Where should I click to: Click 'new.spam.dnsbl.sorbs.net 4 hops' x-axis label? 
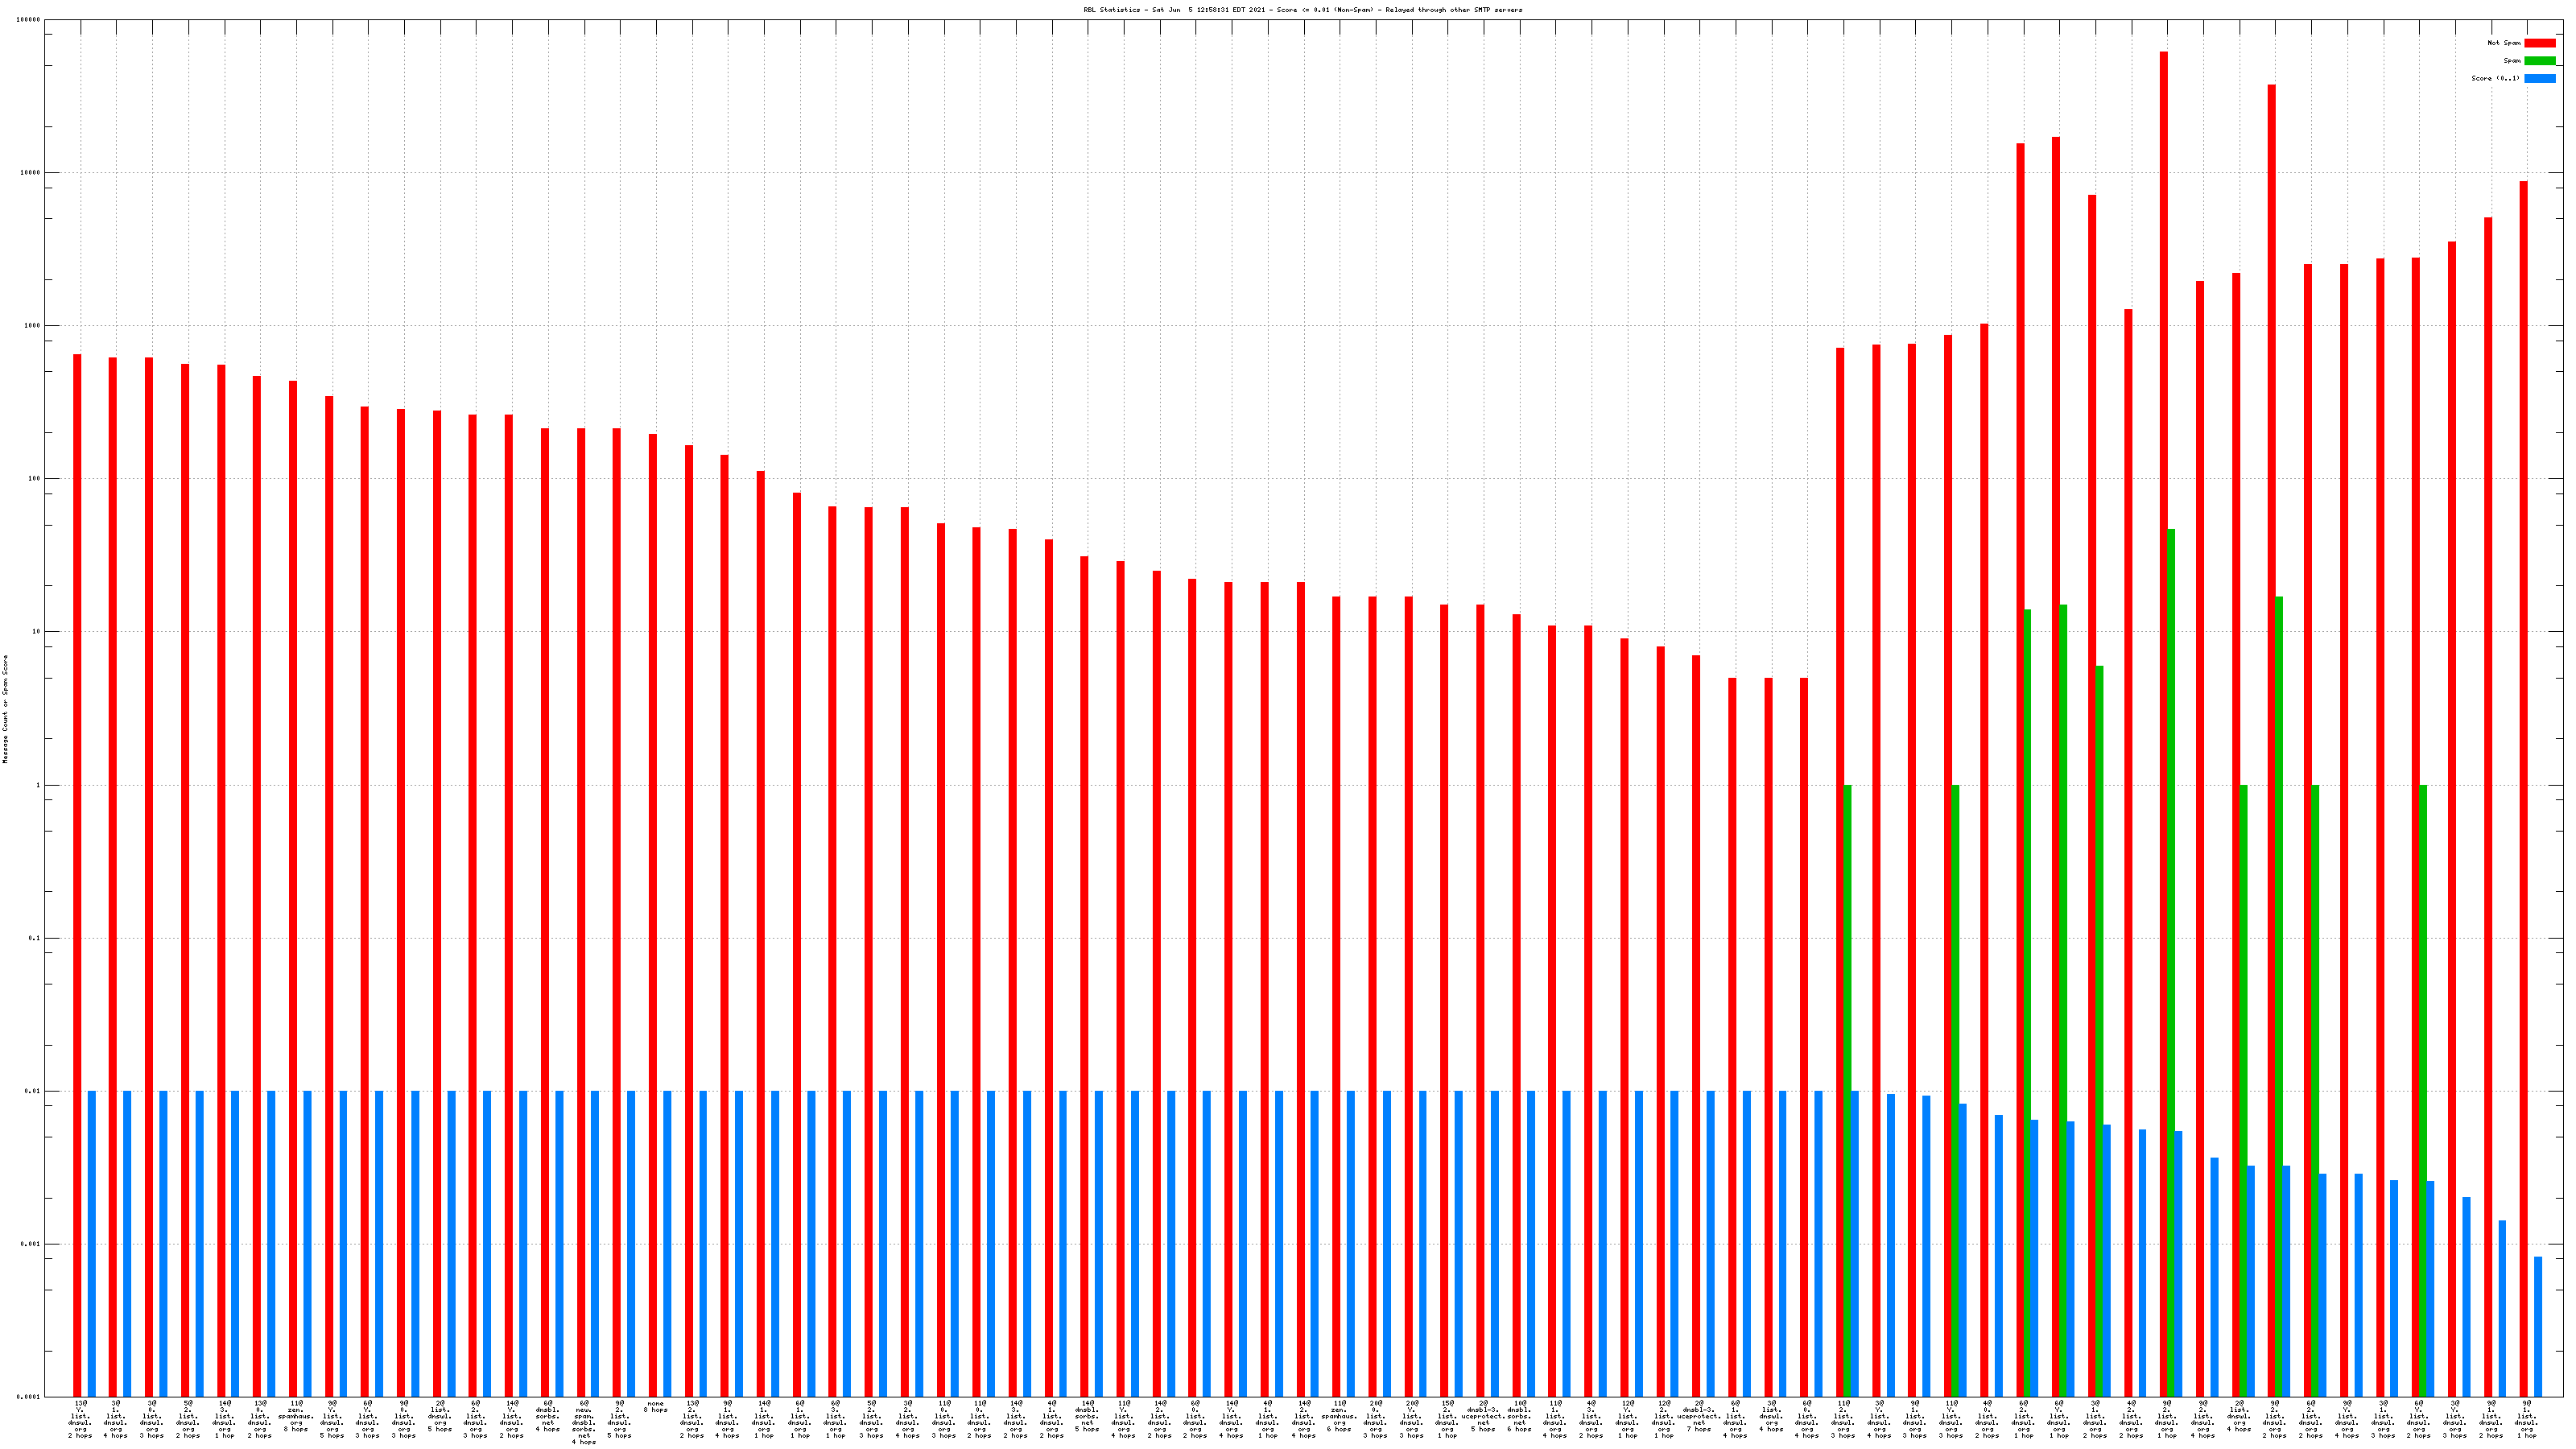(x=584, y=1422)
